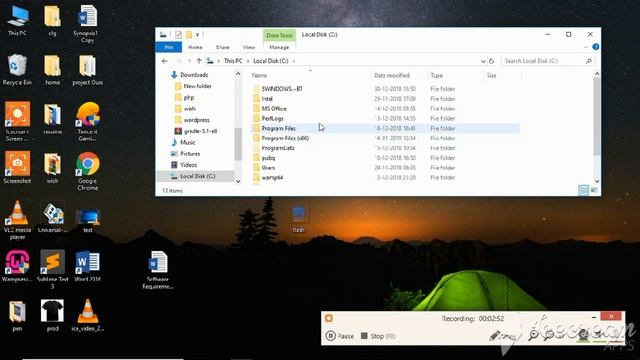Select the Users folder row
Viewport: 640px width, 360px height.
tap(384, 168)
